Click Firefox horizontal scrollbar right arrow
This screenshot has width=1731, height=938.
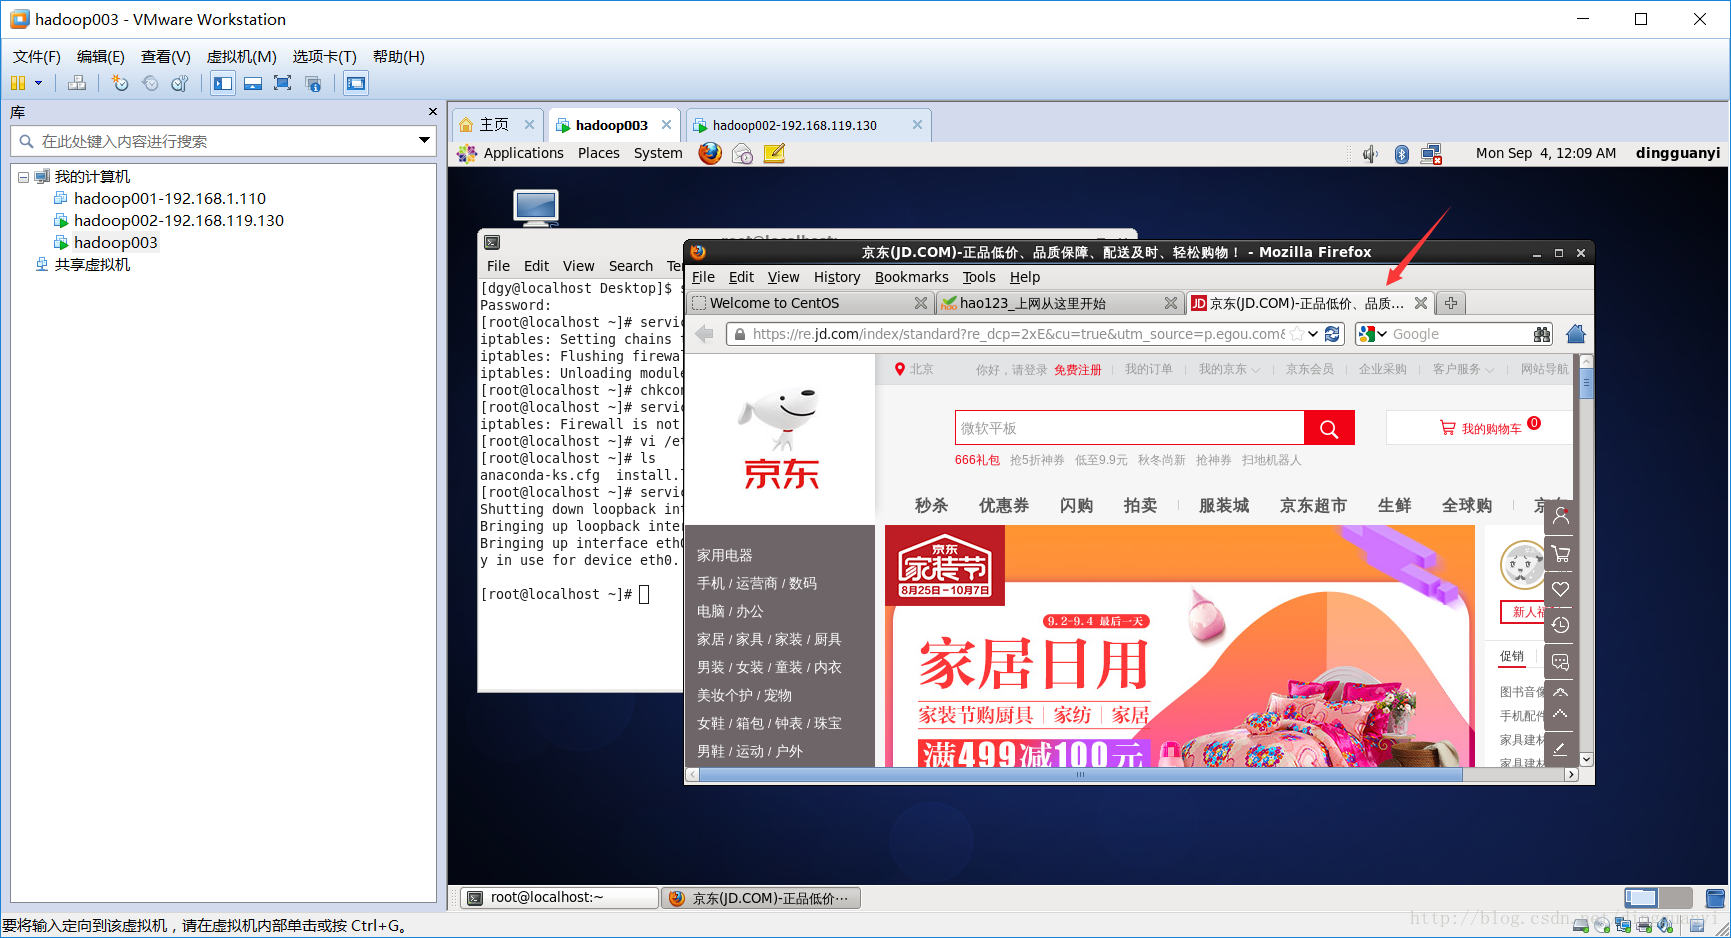1571,774
